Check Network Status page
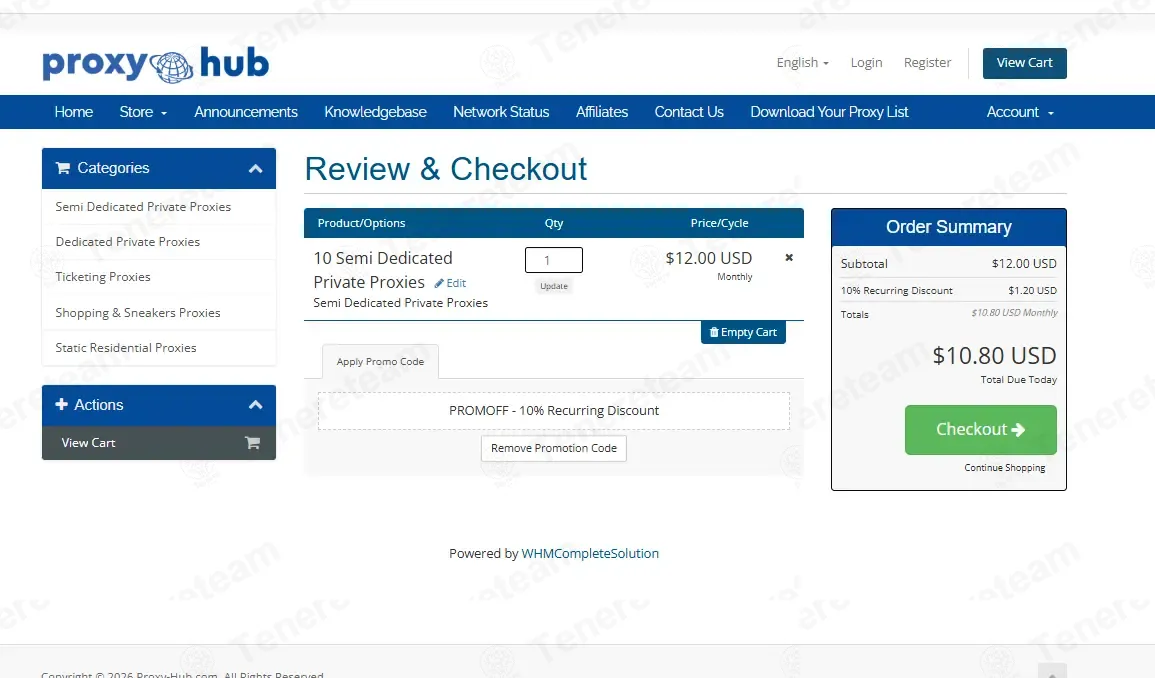Viewport: 1155px width, 678px height. pyautogui.click(x=501, y=112)
